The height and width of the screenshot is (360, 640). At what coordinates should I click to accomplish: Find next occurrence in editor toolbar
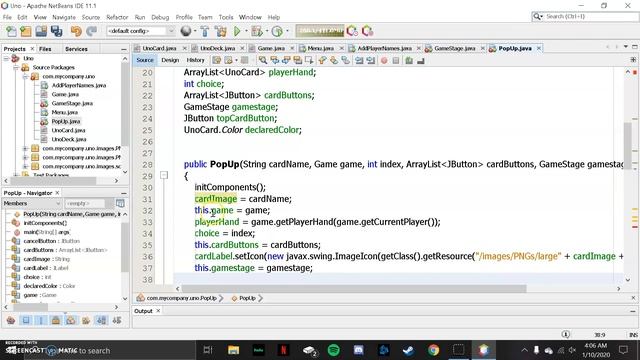pyautogui.click(x=286, y=60)
